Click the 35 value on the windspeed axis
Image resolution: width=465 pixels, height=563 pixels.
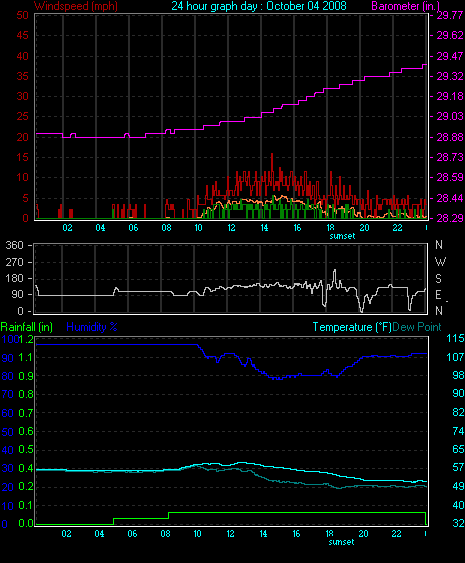pyautogui.click(x=22, y=76)
